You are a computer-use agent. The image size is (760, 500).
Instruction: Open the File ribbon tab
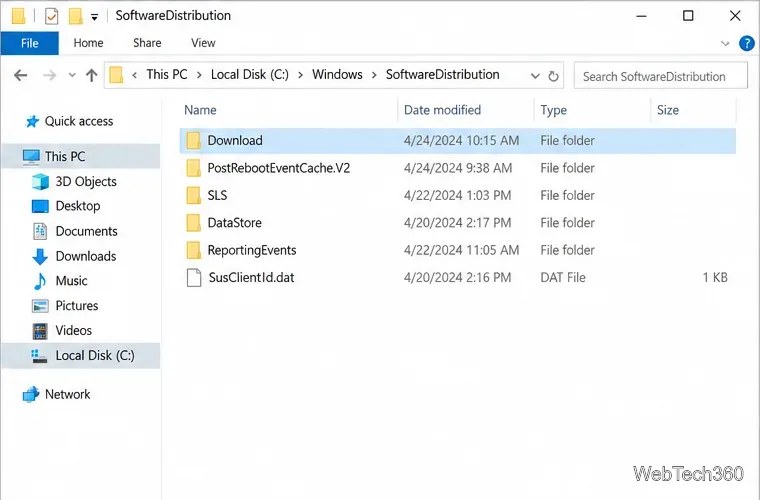pos(30,43)
